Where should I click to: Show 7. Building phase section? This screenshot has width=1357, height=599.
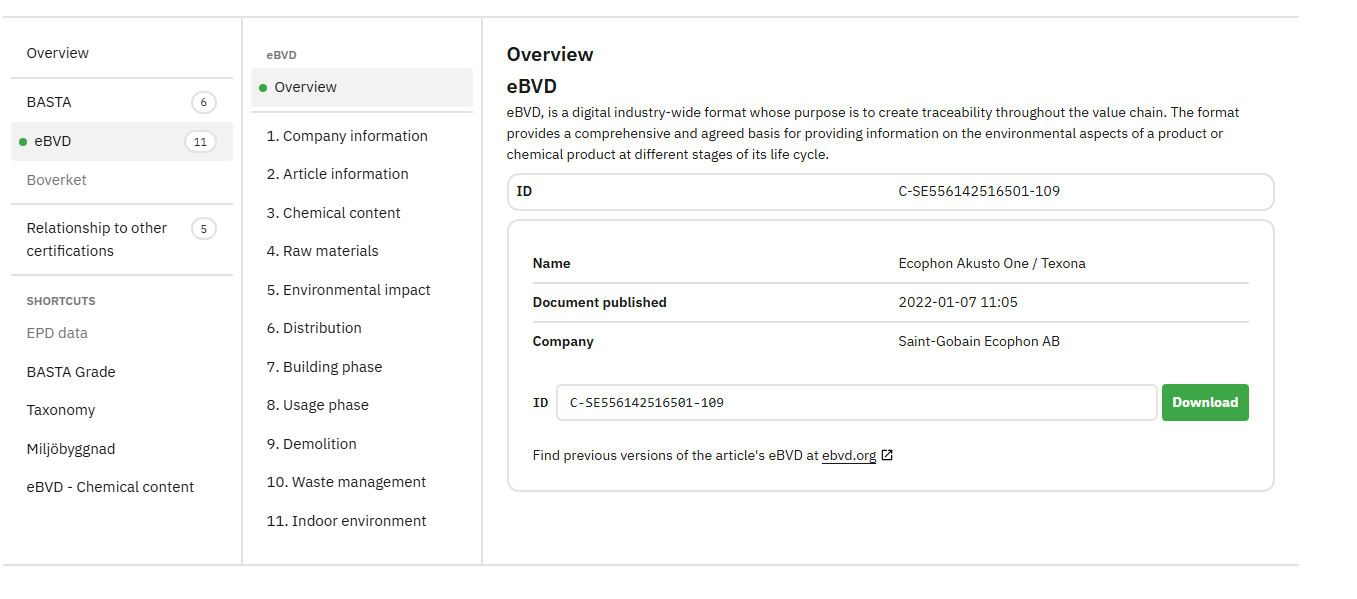pos(324,367)
